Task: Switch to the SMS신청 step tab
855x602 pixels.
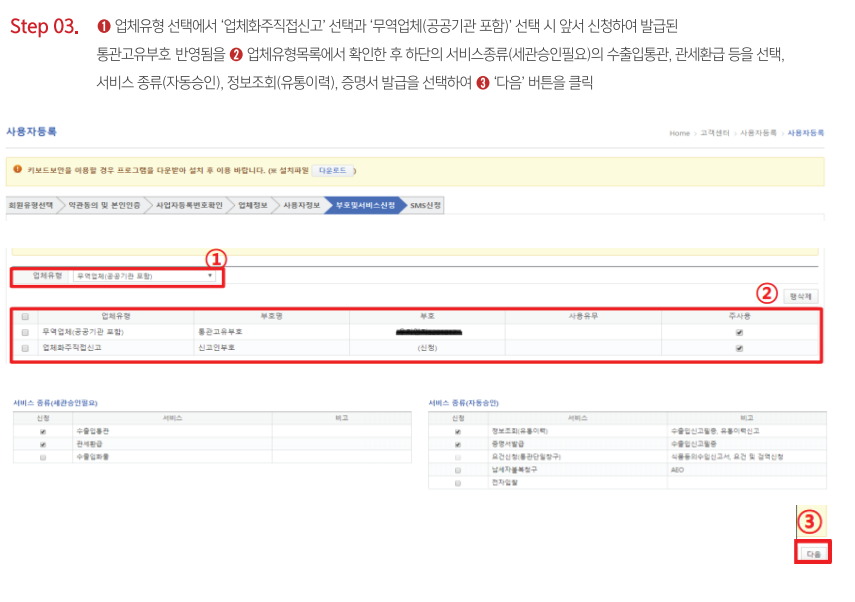Action: coord(425,205)
